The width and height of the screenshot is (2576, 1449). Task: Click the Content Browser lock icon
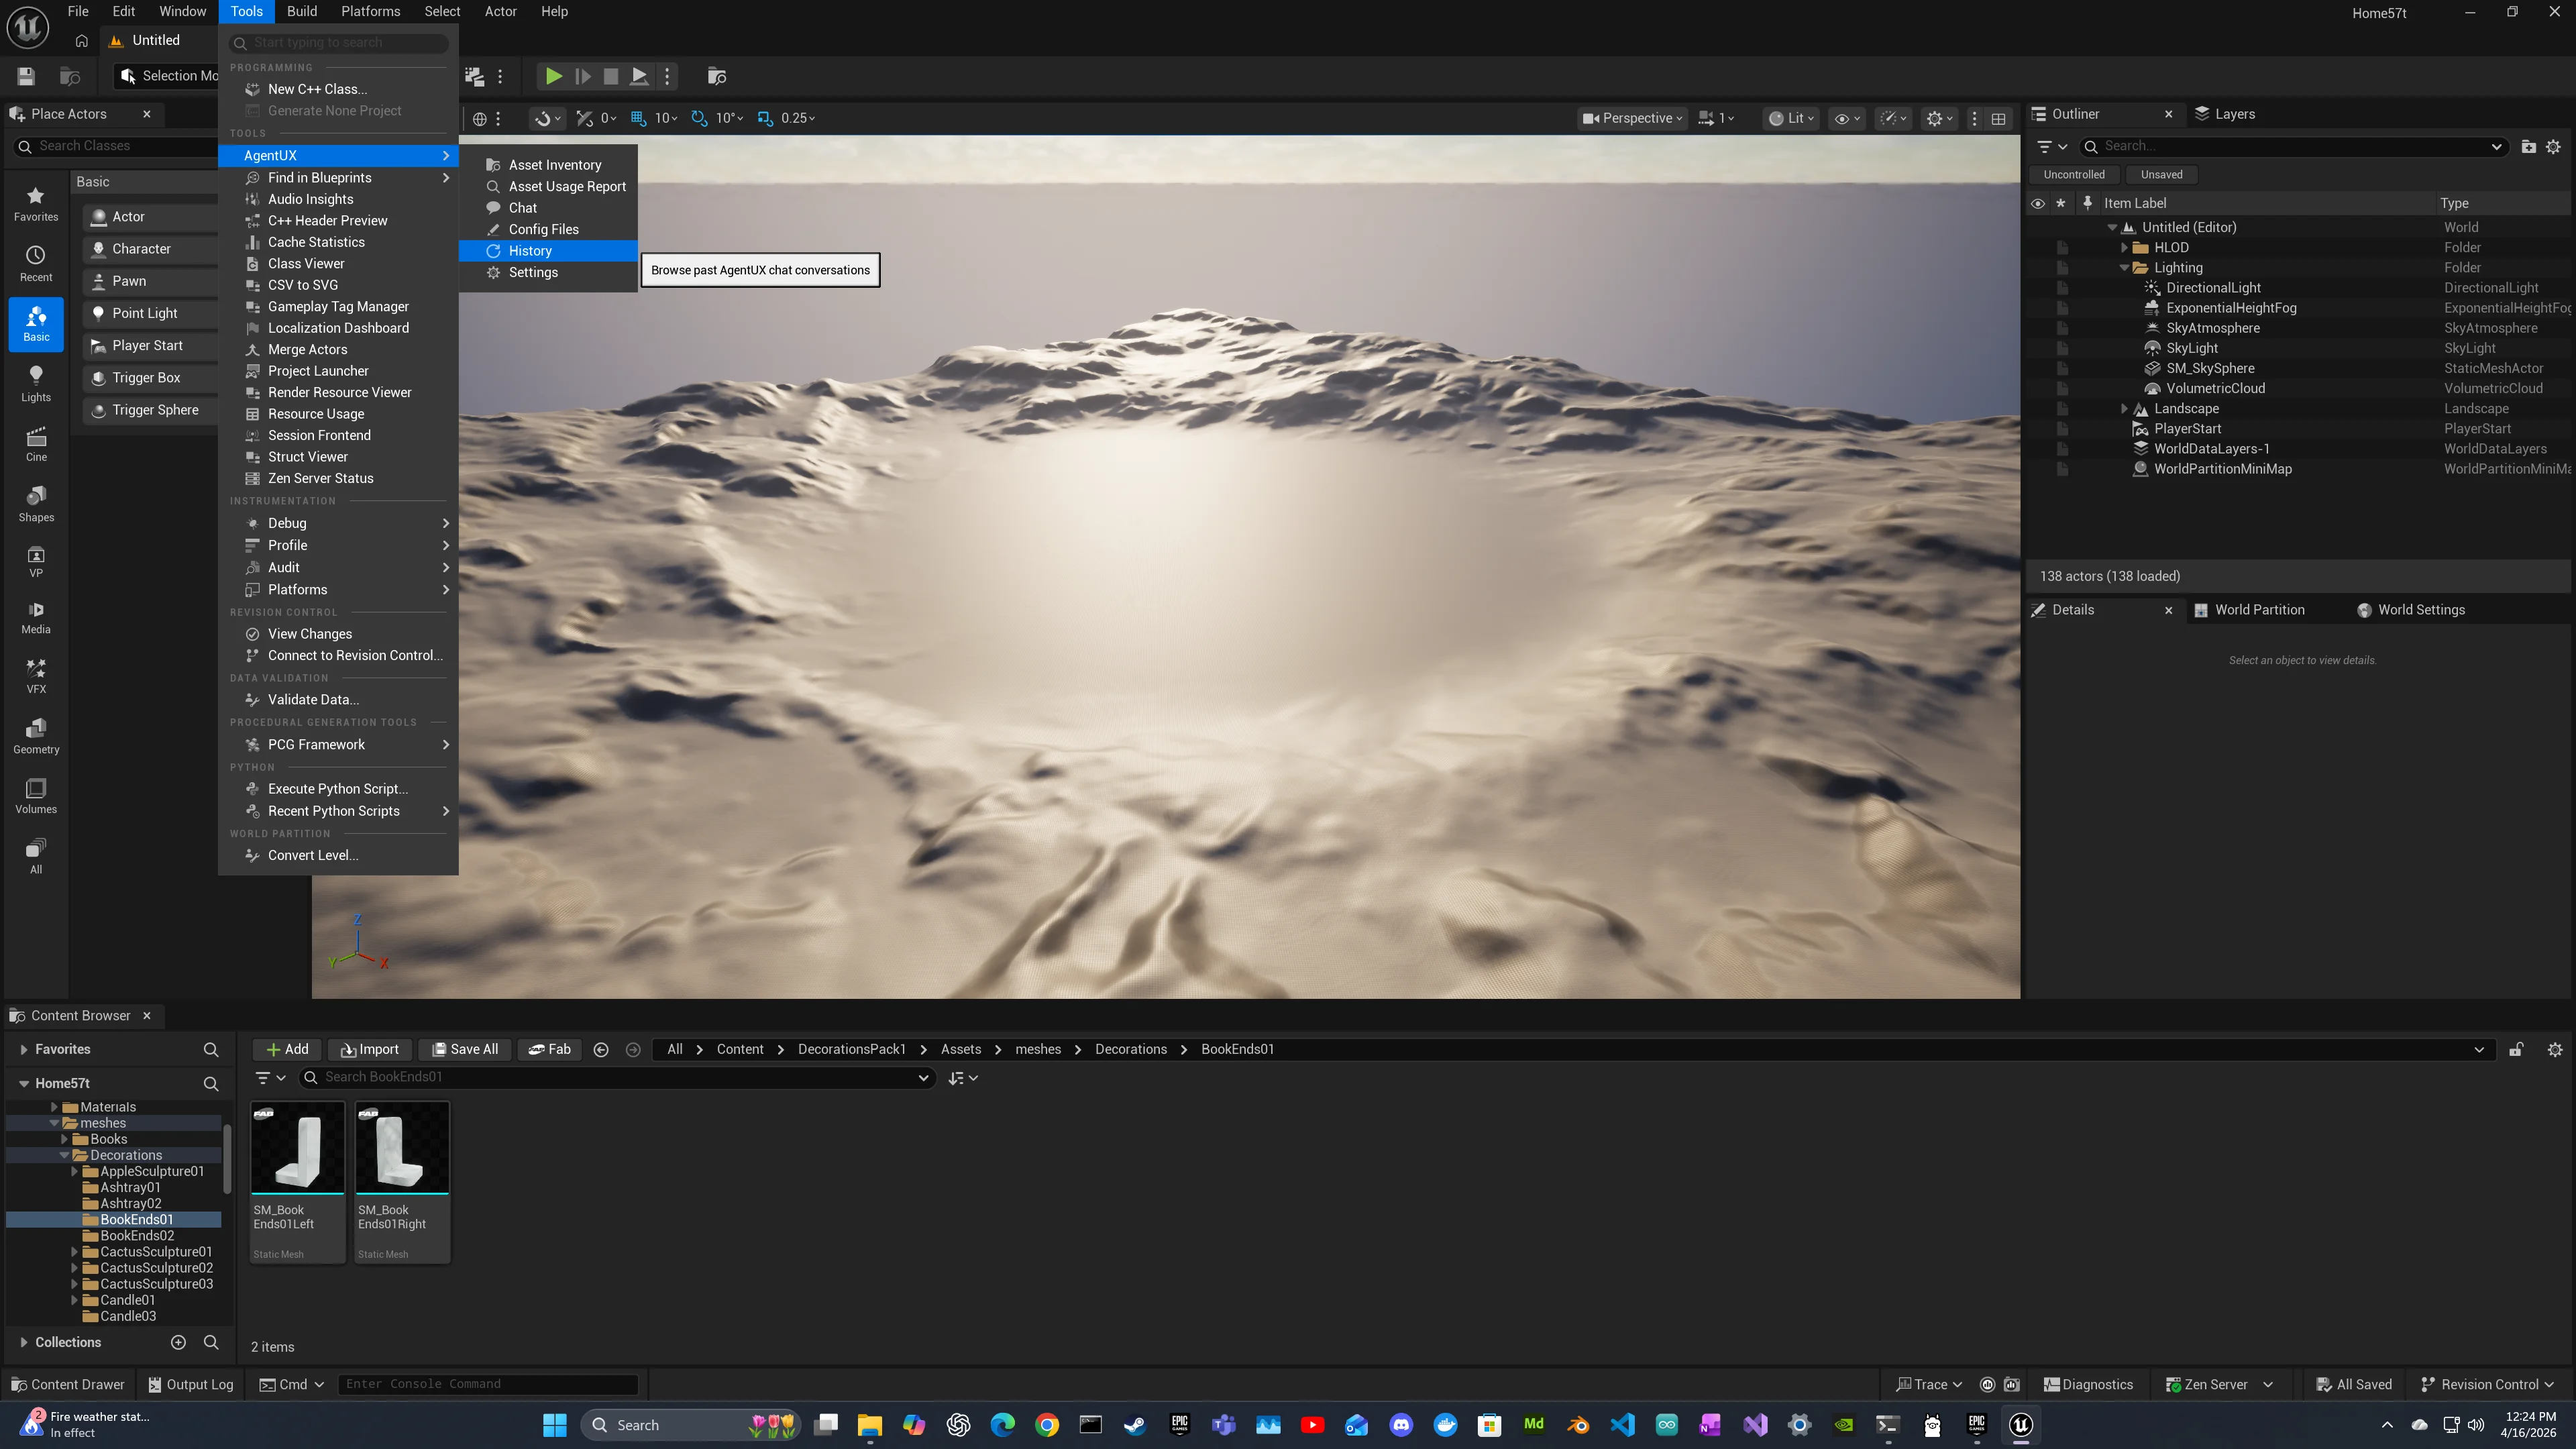[2516, 1049]
